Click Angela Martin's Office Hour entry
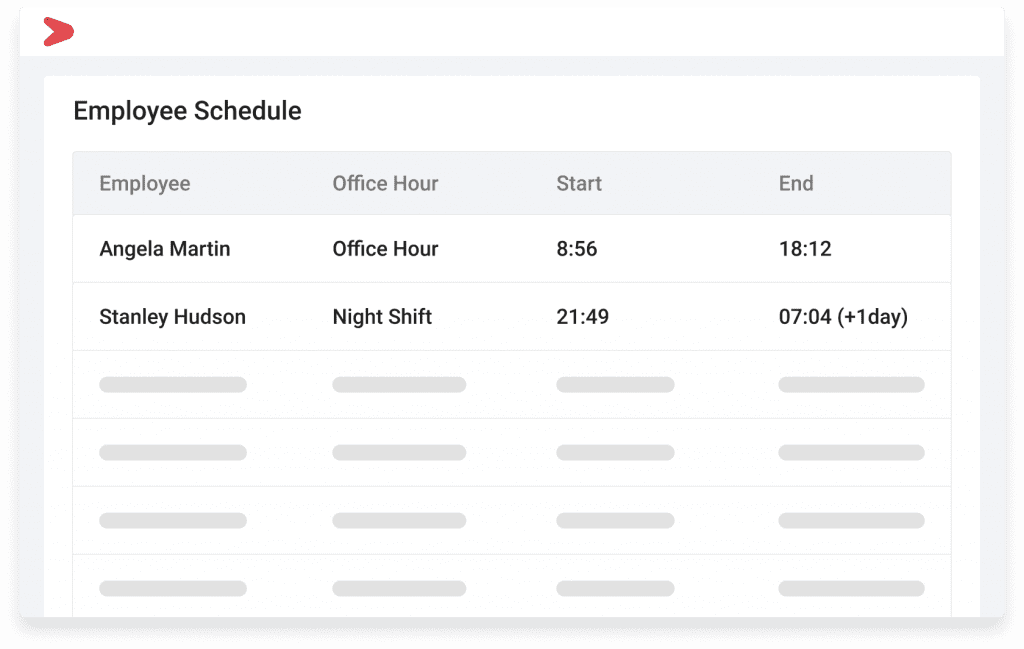The height and width of the screenshot is (649, 1024). [385, 248]
